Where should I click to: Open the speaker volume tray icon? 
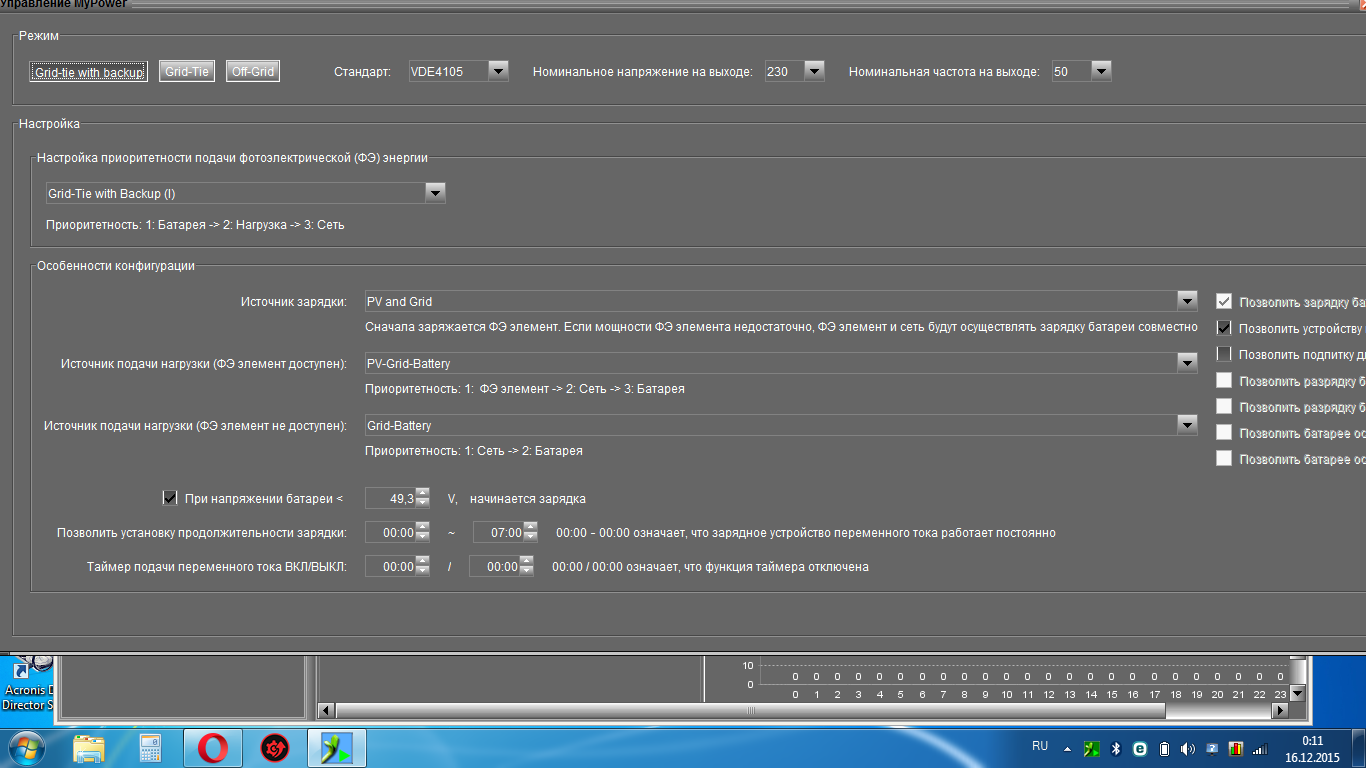click(x=1187, y=748)
